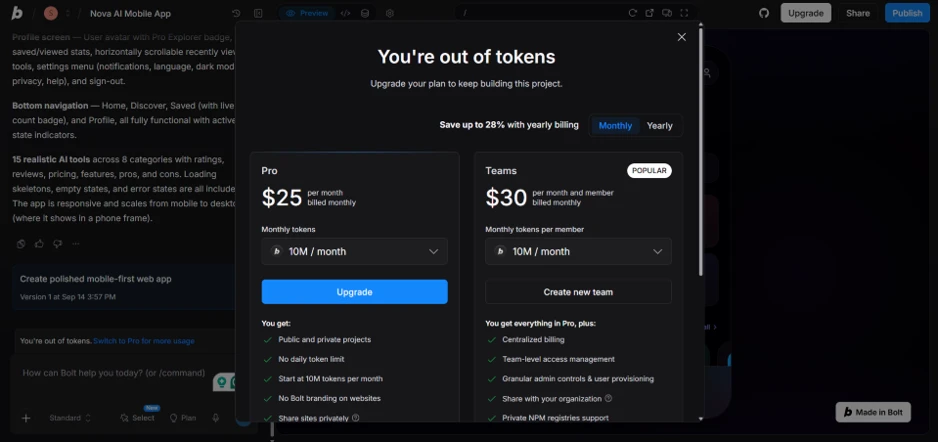Click the thumbs up feedback icon
The width and height of the screenshot is (938, 442).
click(39, 243)
